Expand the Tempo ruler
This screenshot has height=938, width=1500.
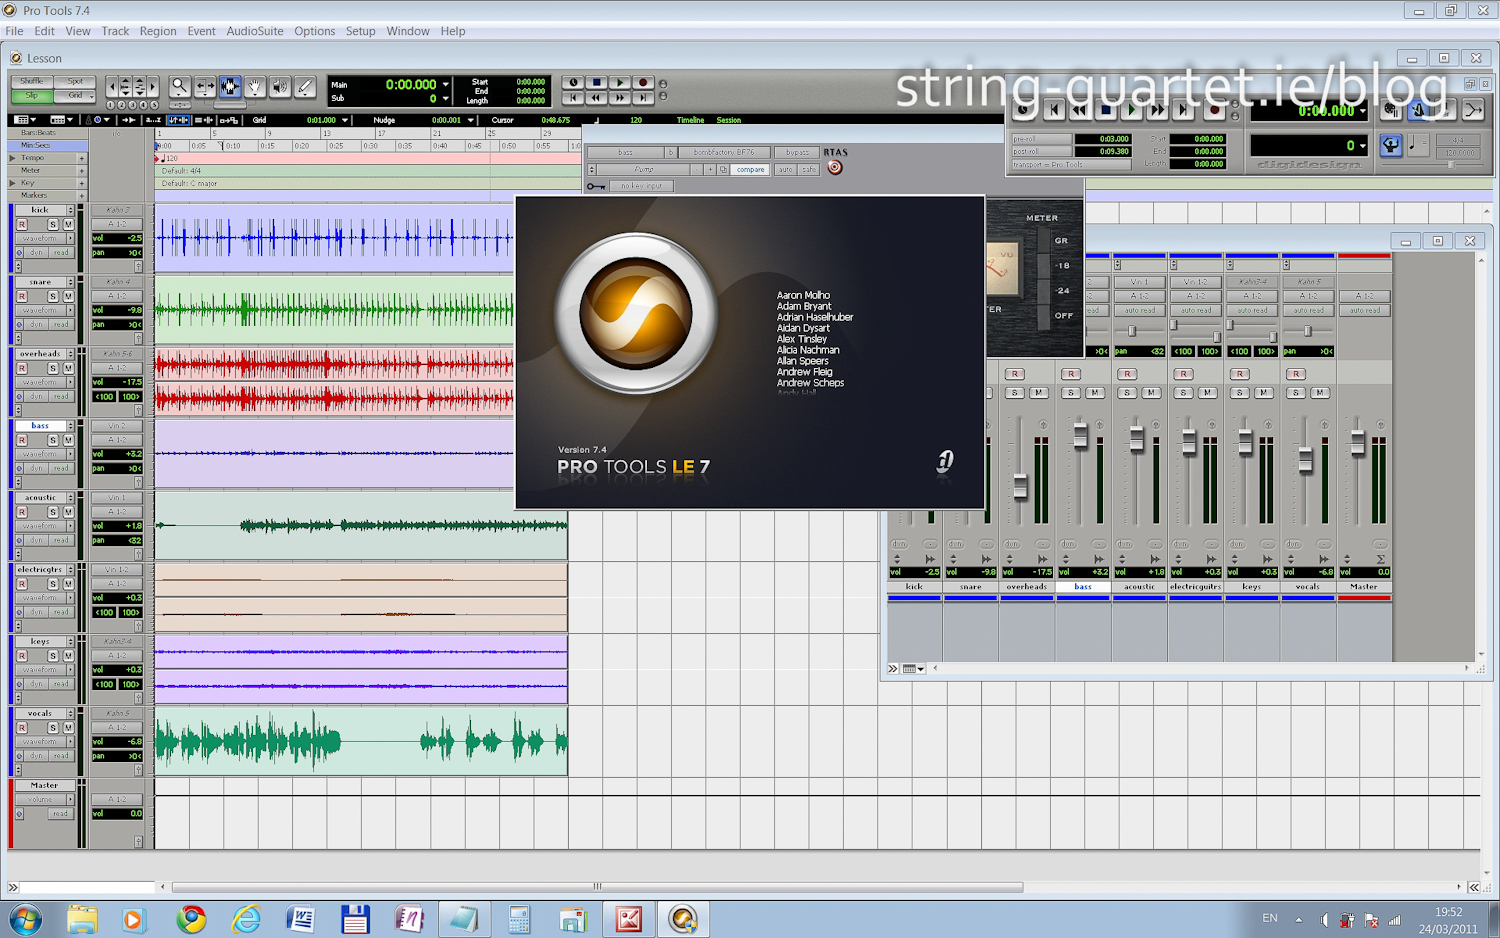point(12,158)
